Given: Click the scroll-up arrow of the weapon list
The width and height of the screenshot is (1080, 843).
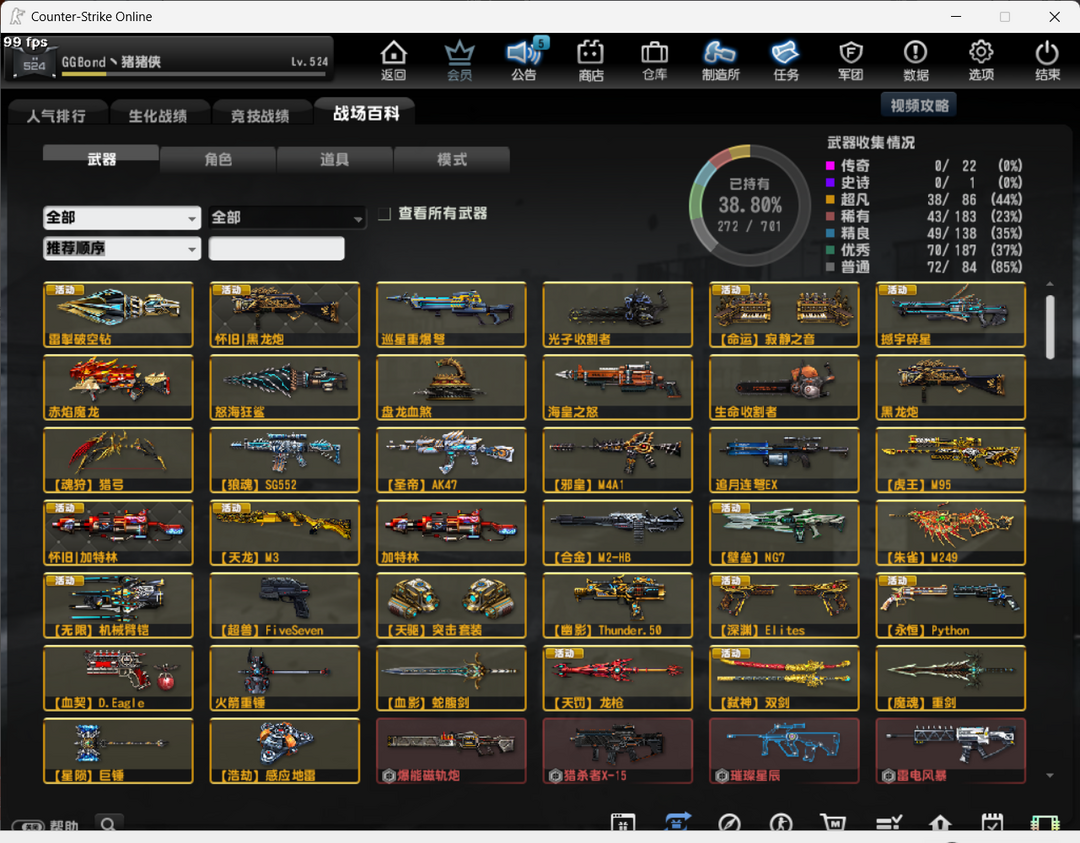Looking at the screenshot, I should pos(1050,284).
